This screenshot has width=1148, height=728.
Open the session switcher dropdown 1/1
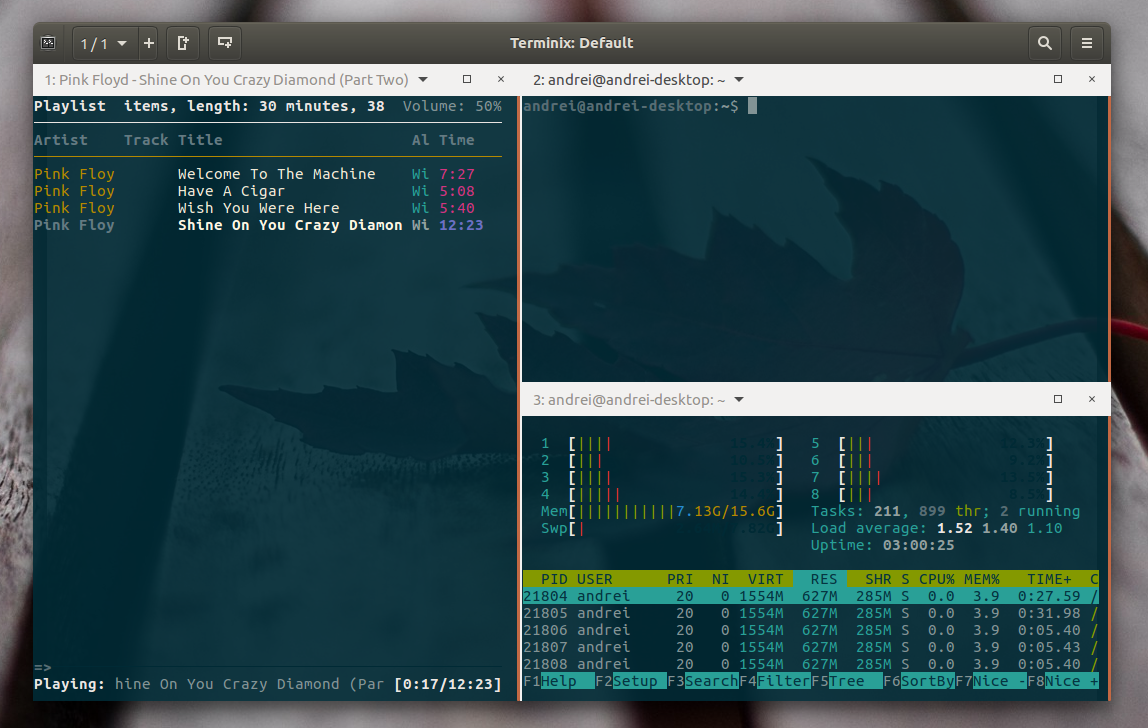[x=103, y=44]
